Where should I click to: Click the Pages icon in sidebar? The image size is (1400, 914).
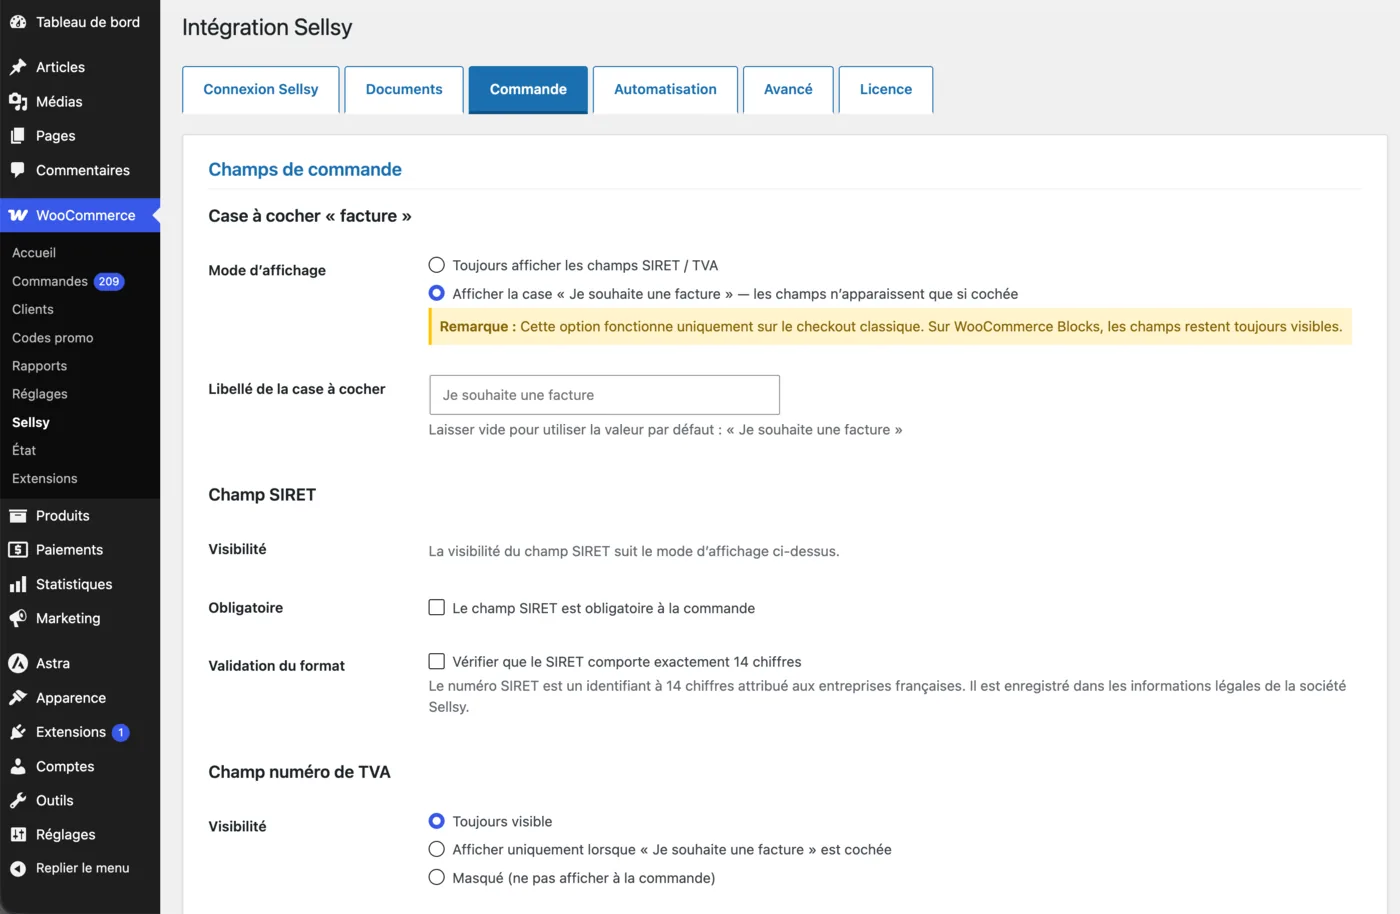pyautogui.click(x=18, y=136)
